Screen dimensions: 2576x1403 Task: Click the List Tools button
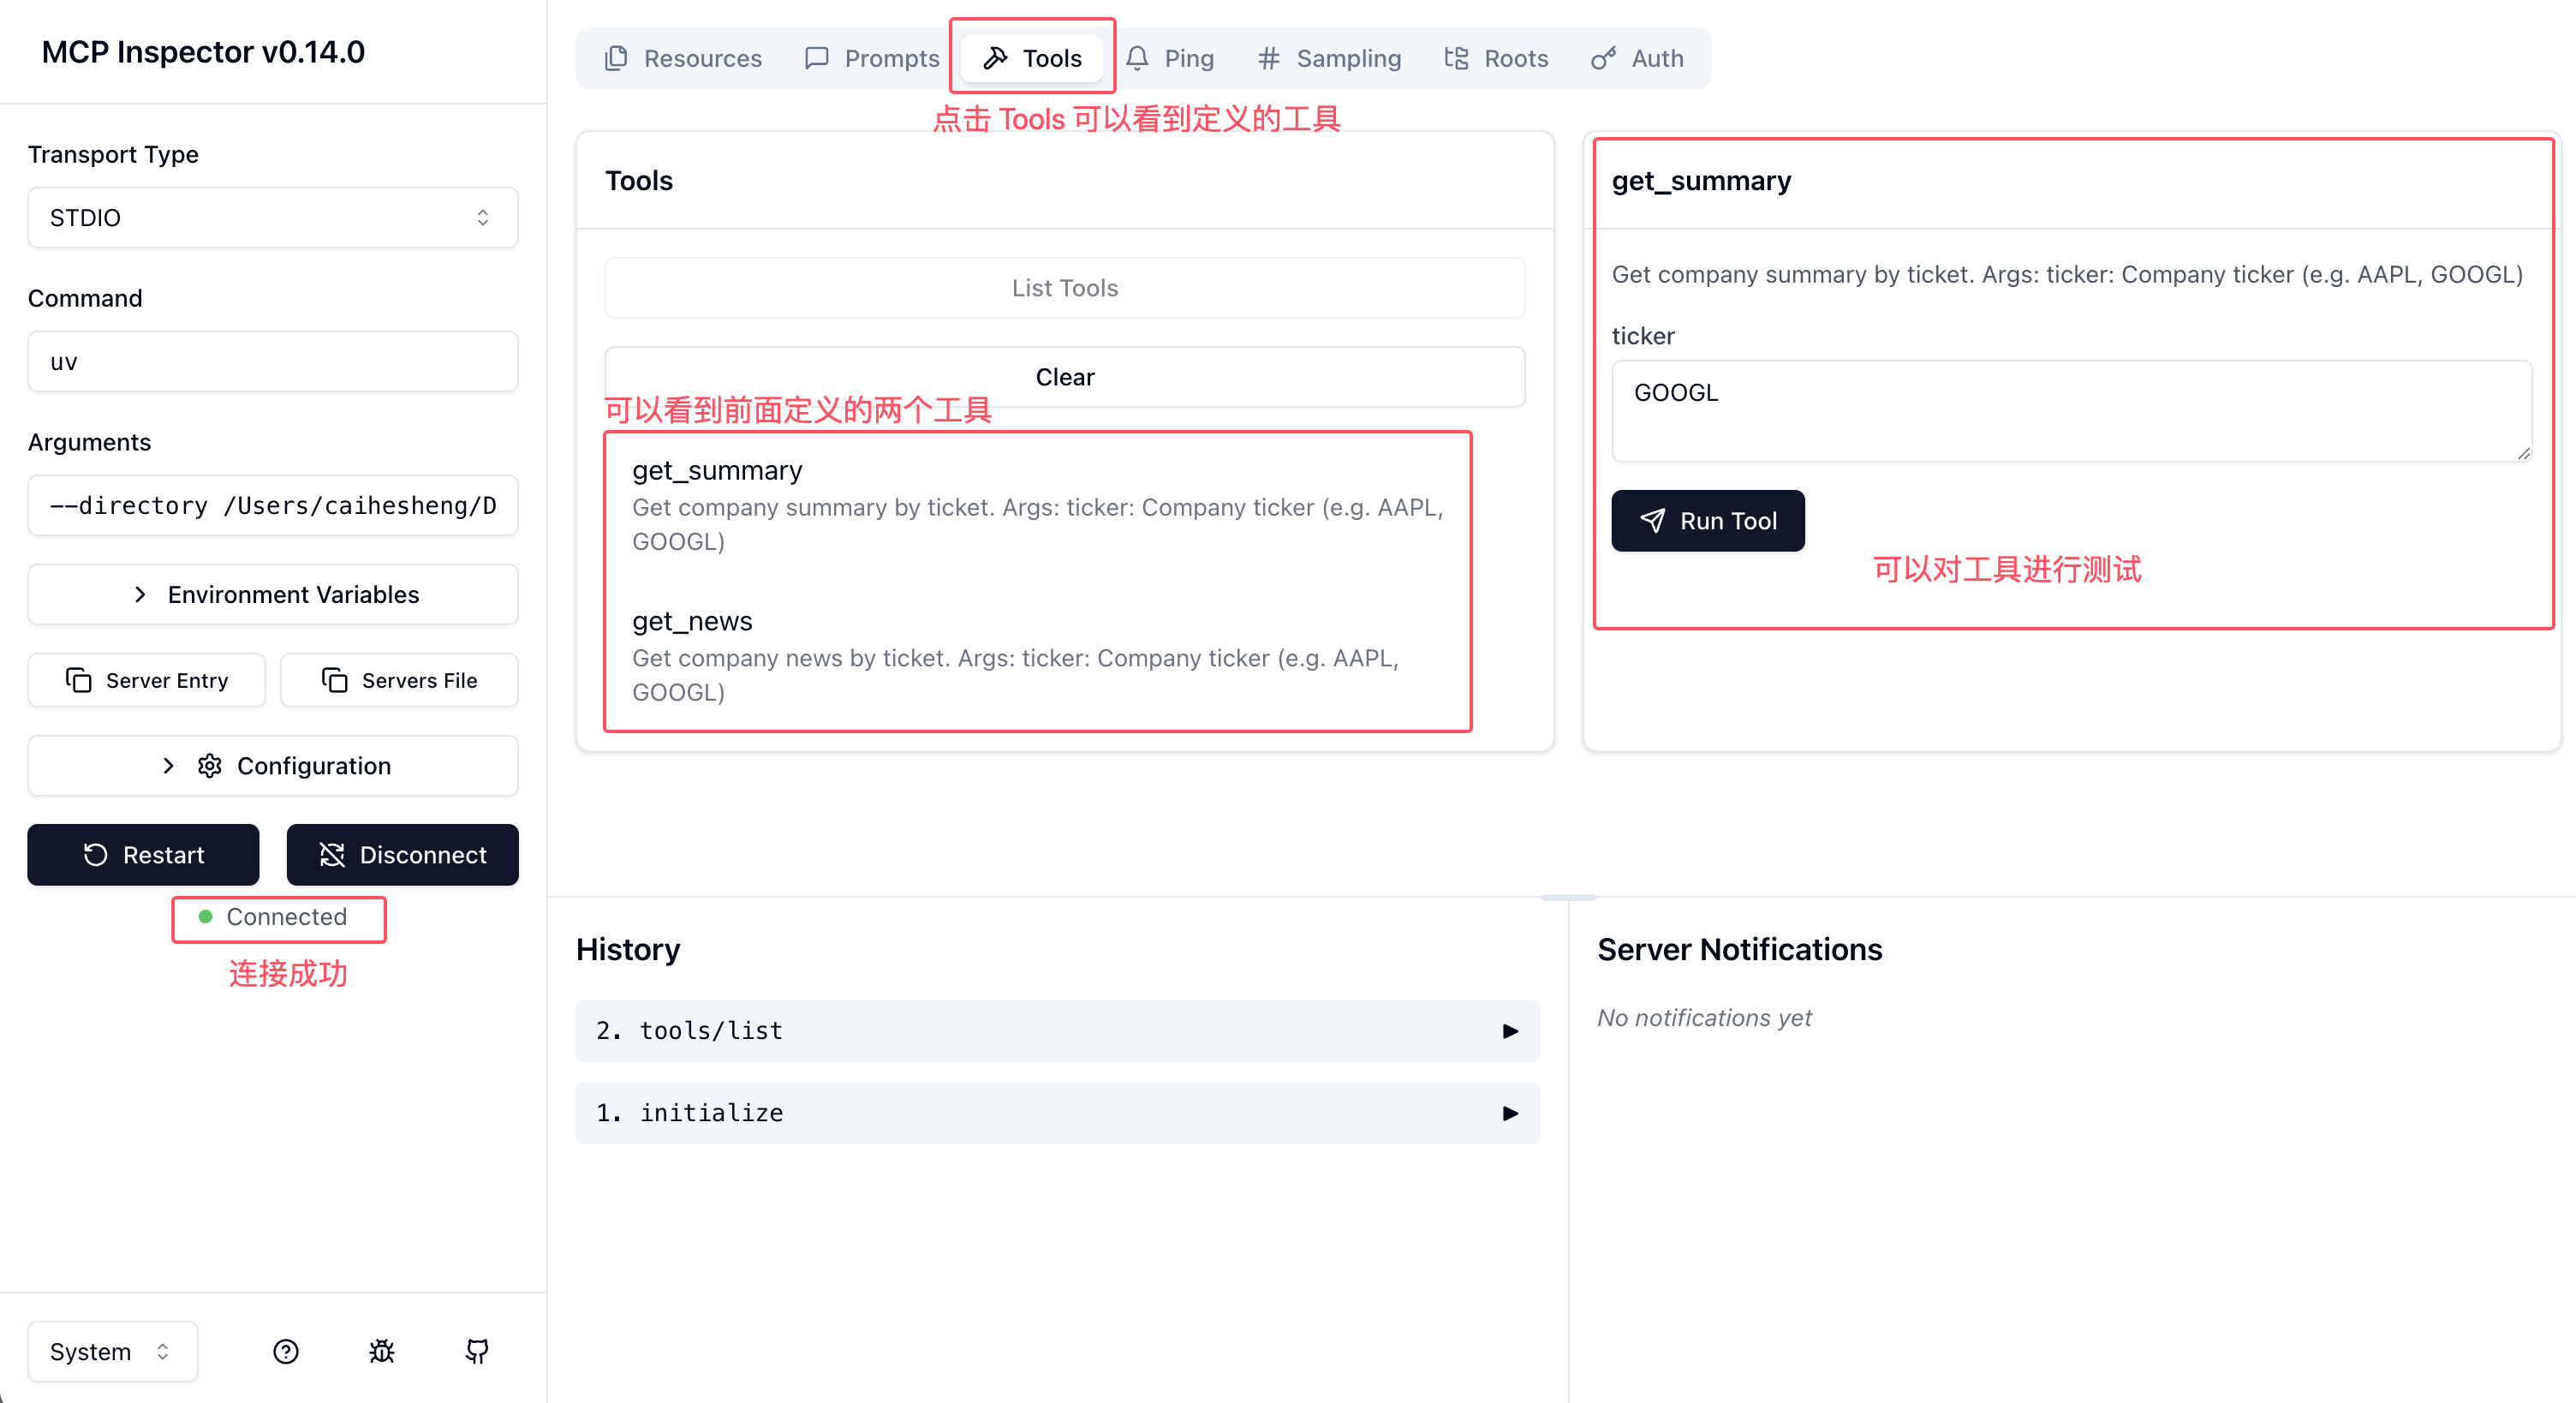click(x=1064, y=288)
